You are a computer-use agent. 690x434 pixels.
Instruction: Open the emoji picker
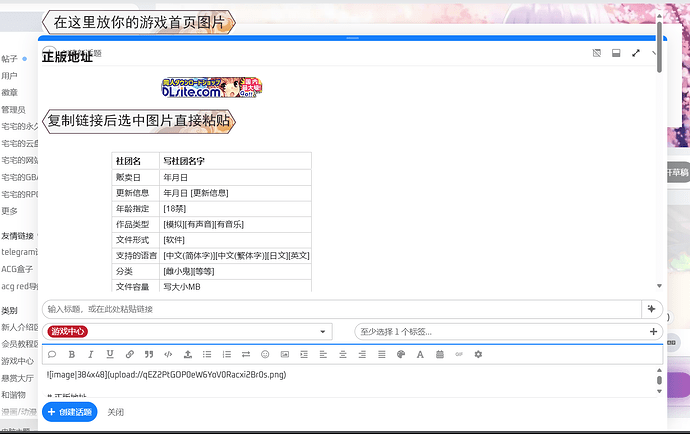click(x=265, y=354)
